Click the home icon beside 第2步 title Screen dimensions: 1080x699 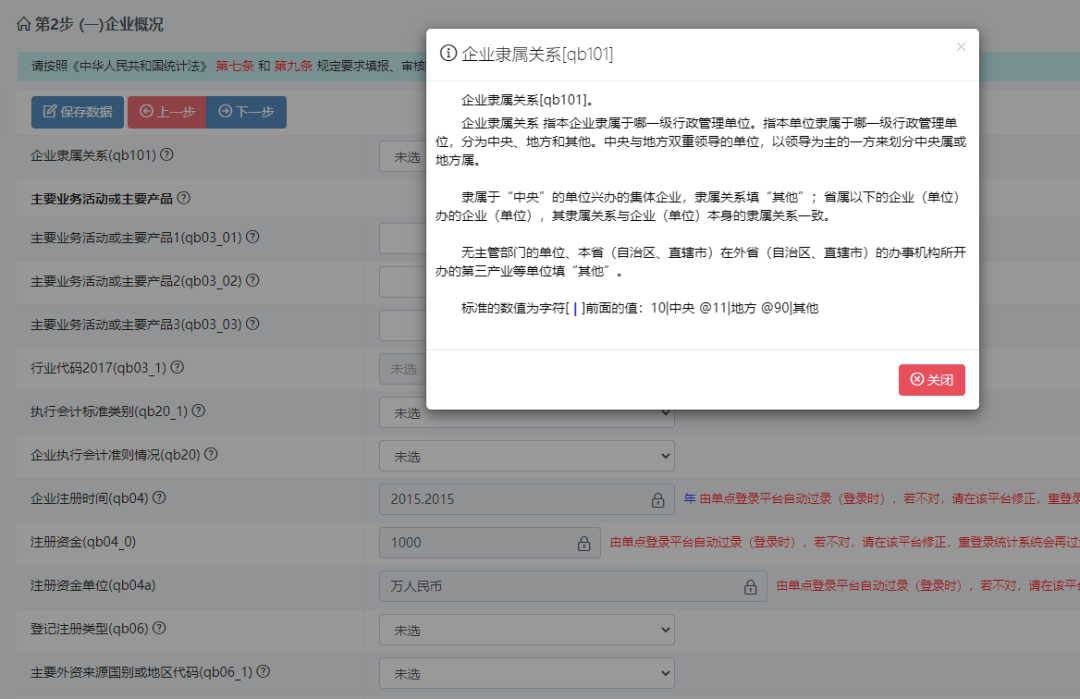(x=23, y=25)
